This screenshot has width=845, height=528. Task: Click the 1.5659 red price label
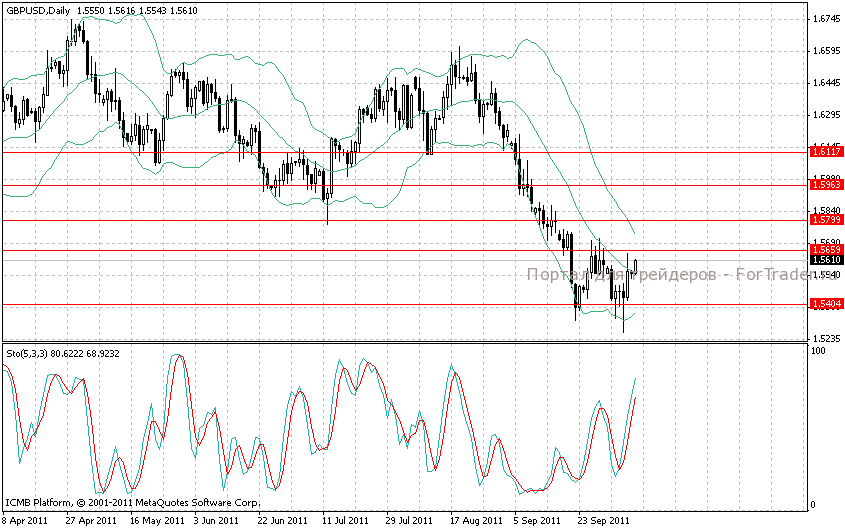click(x=826, y=249)
